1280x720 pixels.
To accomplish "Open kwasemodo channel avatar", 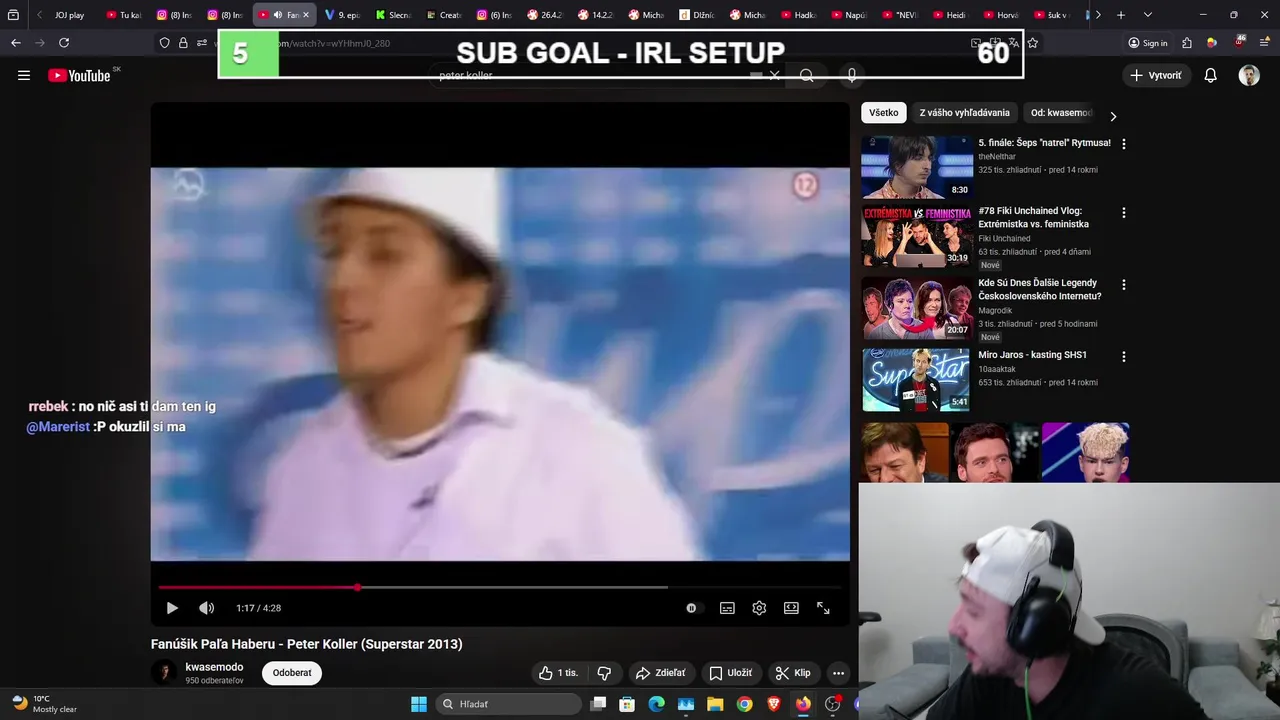I will [x=164, y=673].
